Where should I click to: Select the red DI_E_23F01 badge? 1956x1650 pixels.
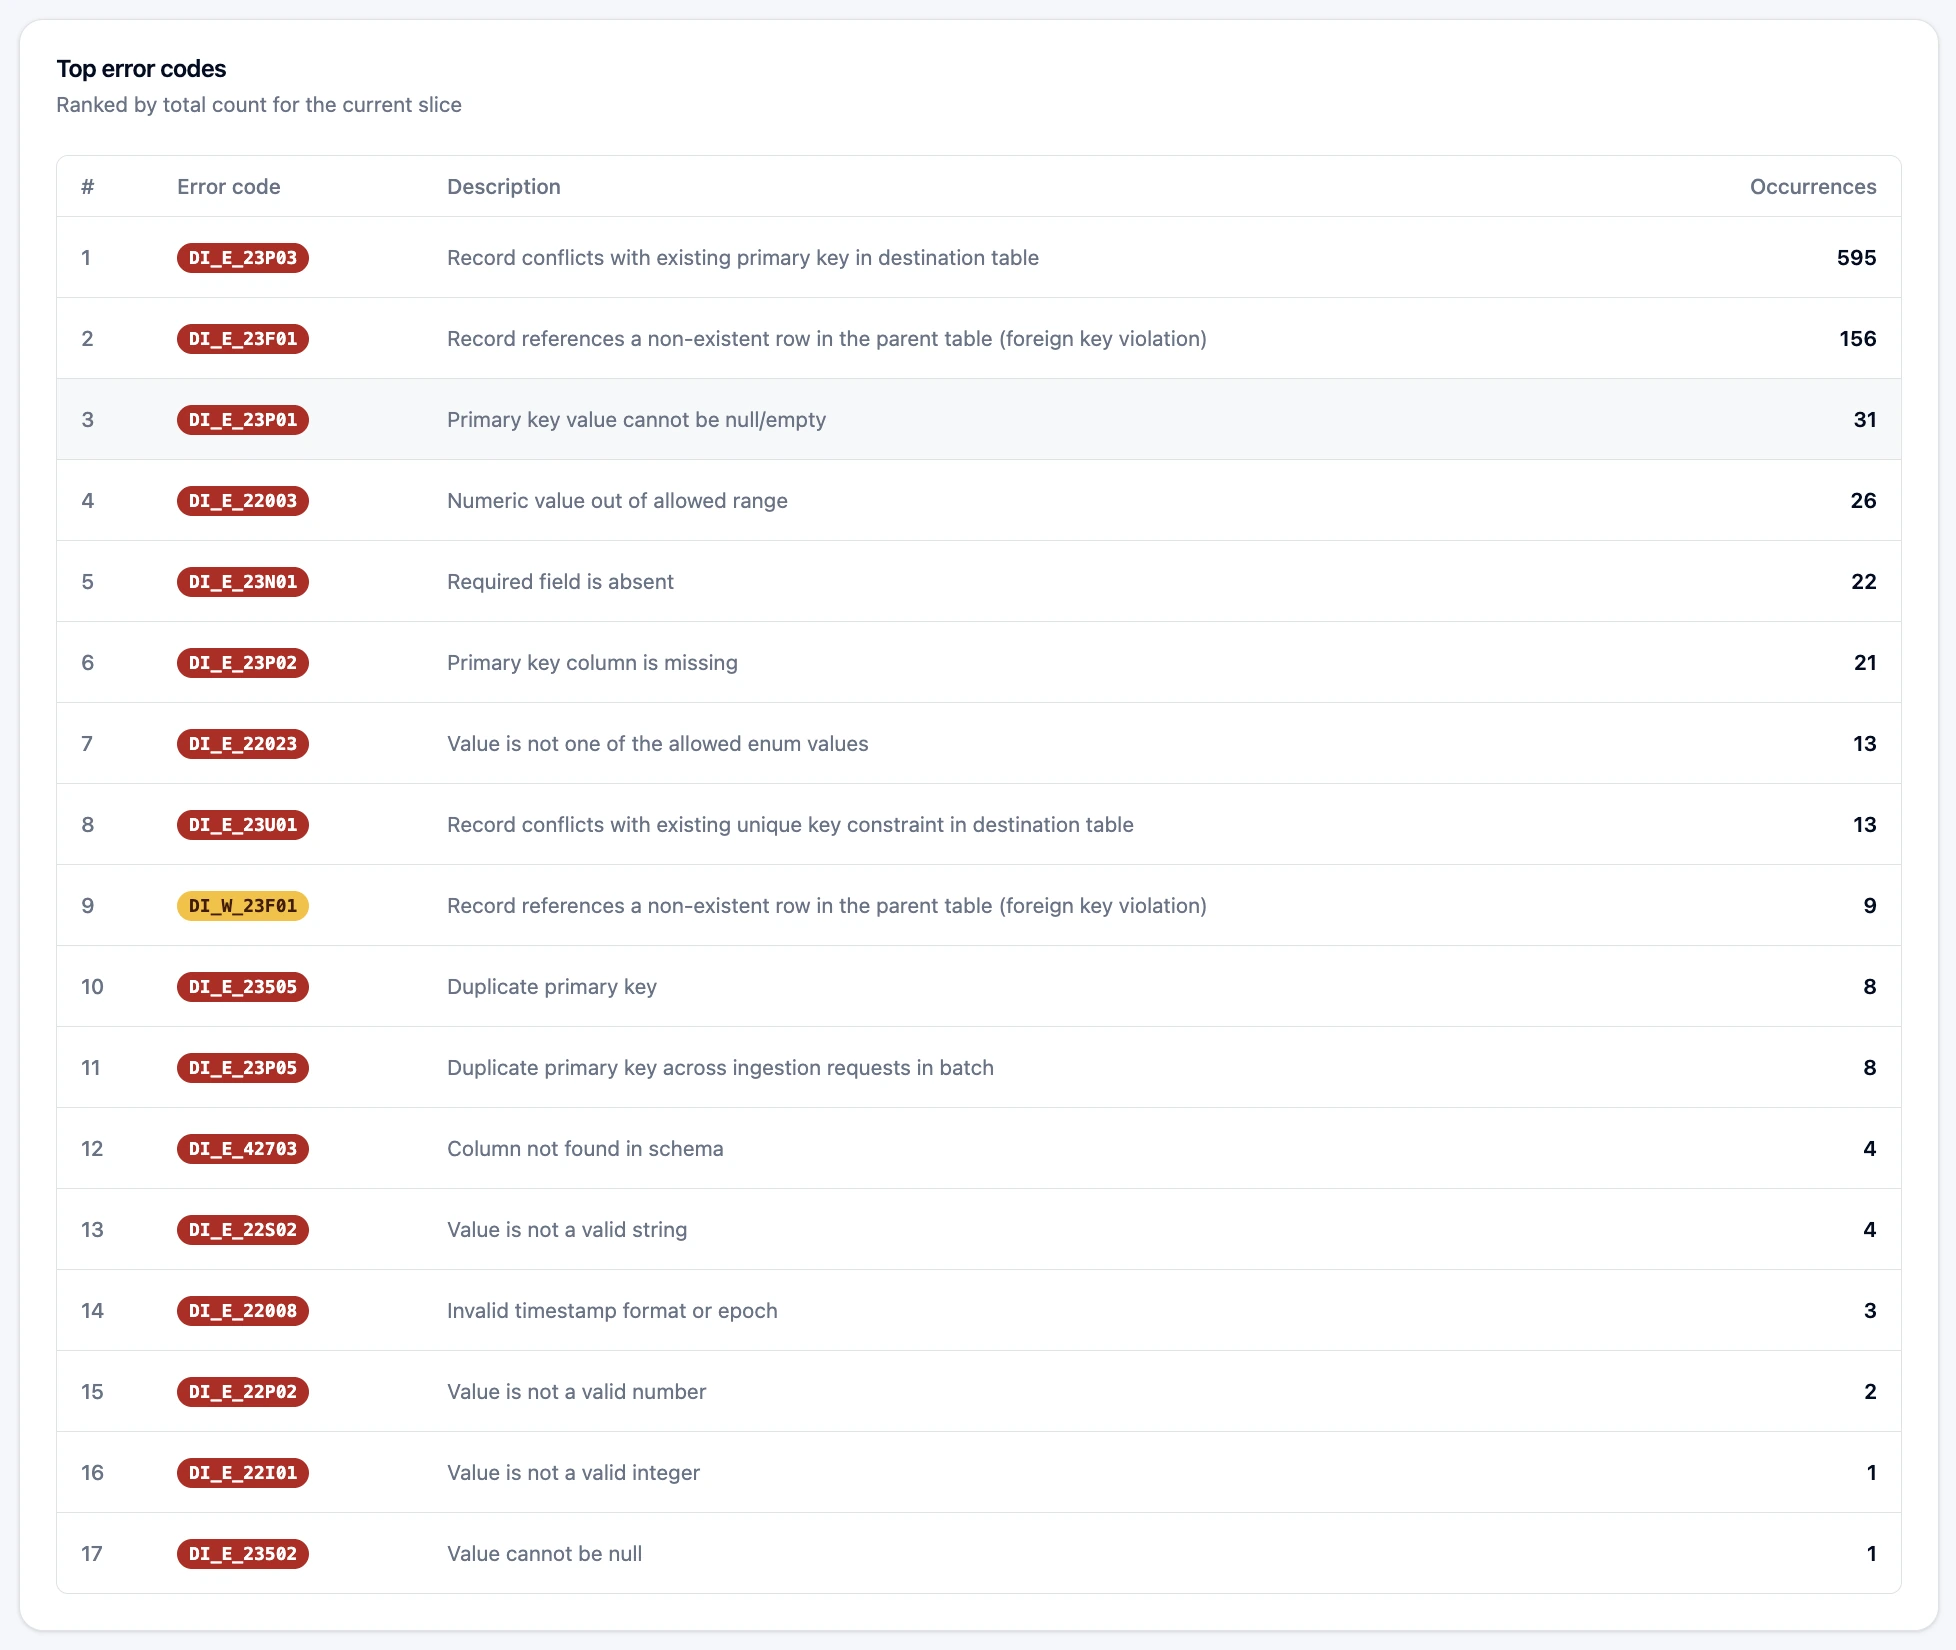243,339
